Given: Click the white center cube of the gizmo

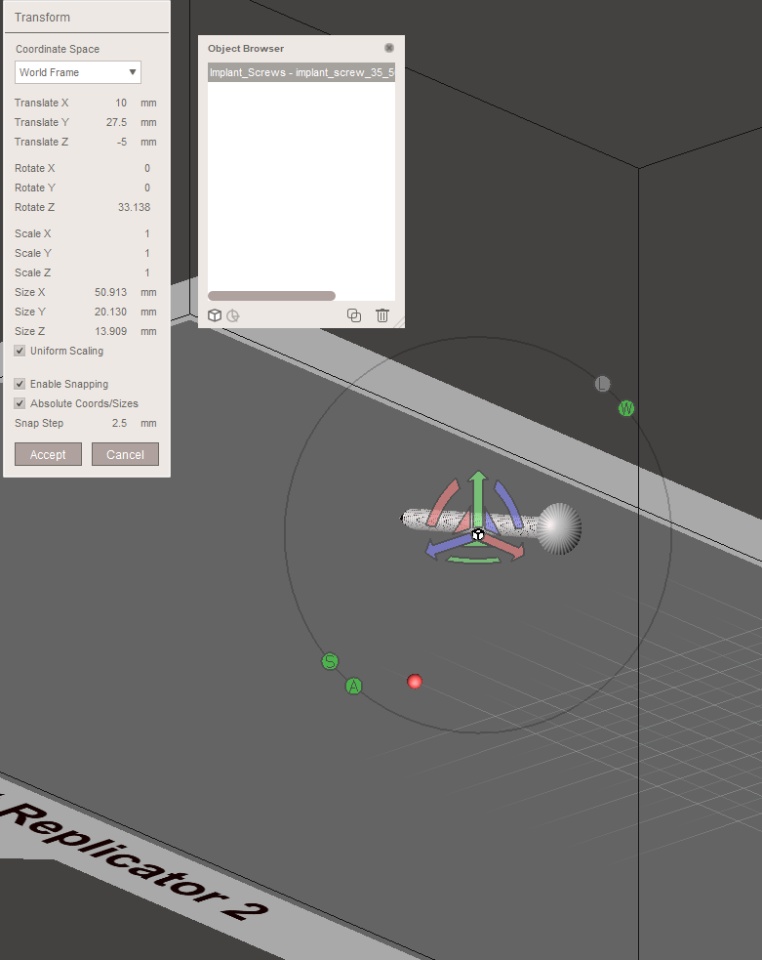Looking at the screenshot, I should click(478, 535).
